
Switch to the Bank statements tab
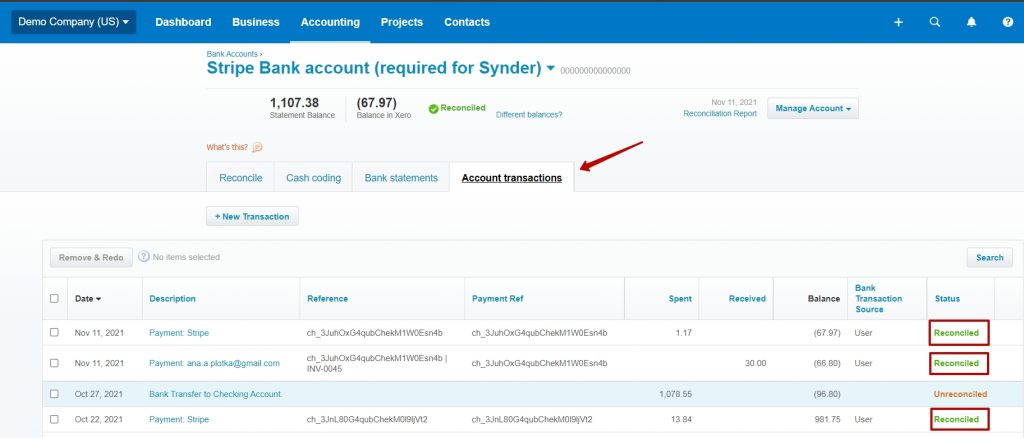pos(401,178)
